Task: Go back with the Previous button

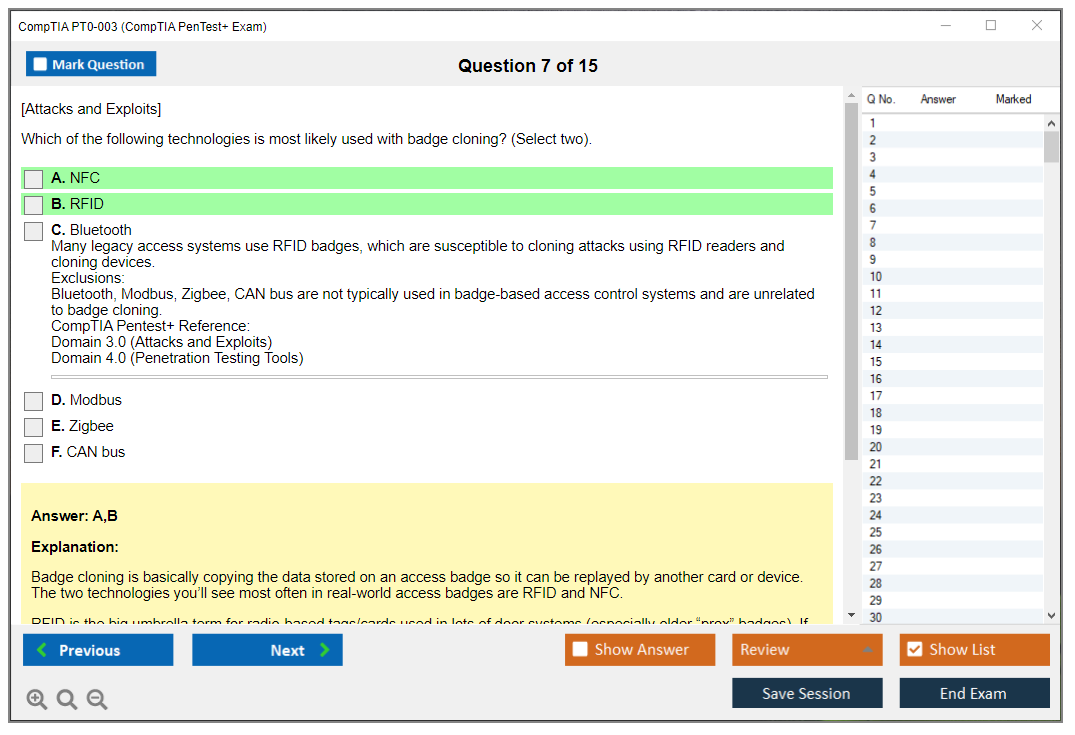Action: (98, 650)
